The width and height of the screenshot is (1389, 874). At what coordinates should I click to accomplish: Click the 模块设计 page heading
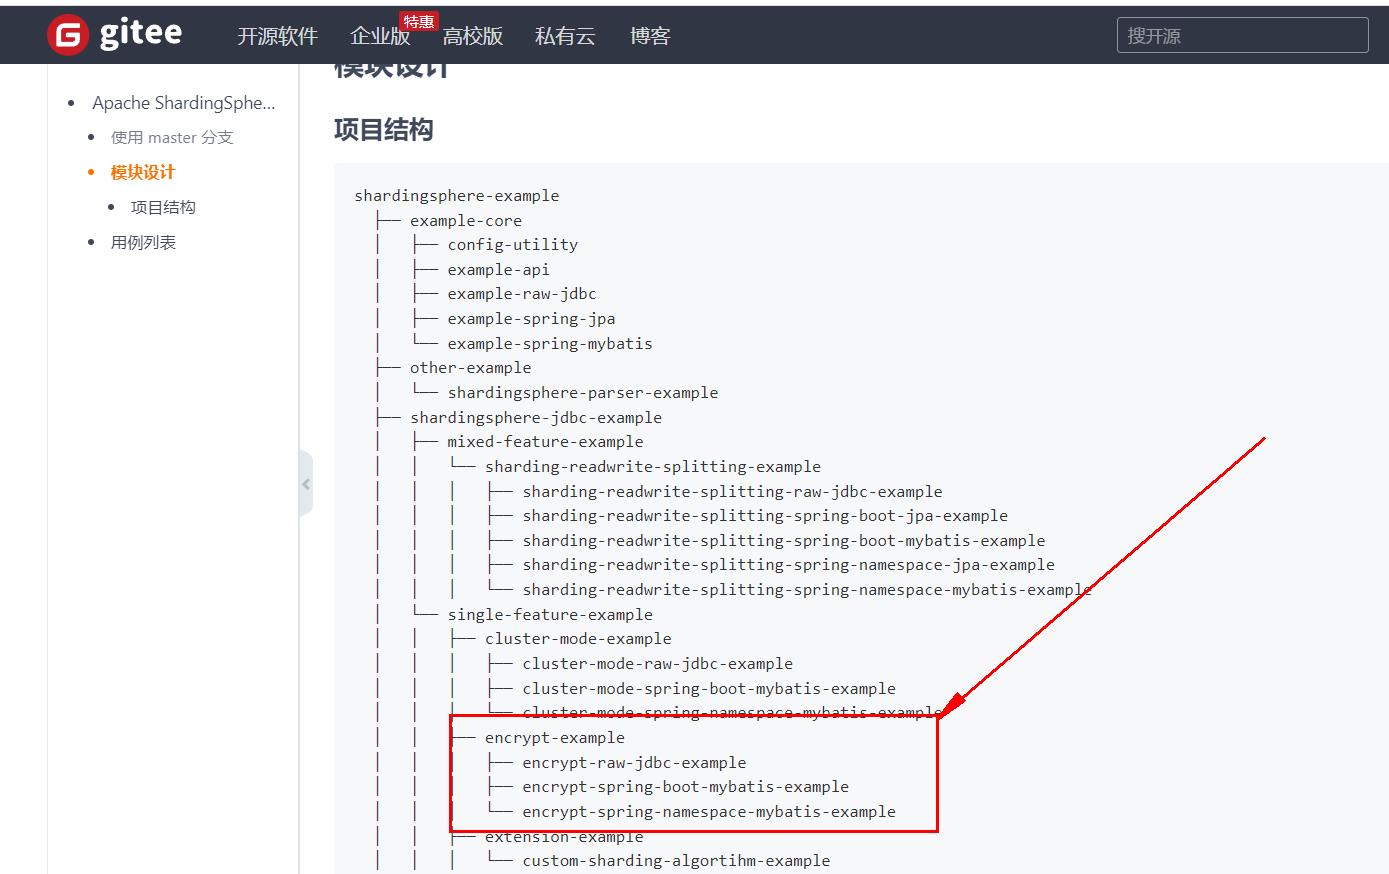(390, 66)
